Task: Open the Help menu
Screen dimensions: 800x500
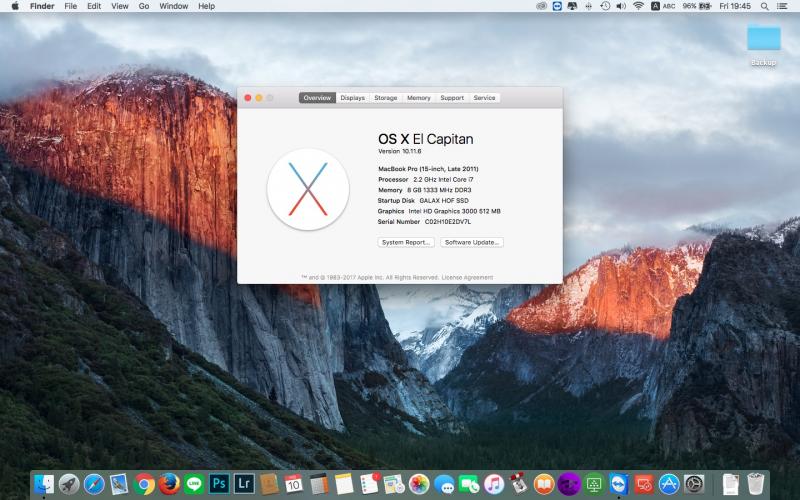Action: pyautogui.click(x=206, y=6)
